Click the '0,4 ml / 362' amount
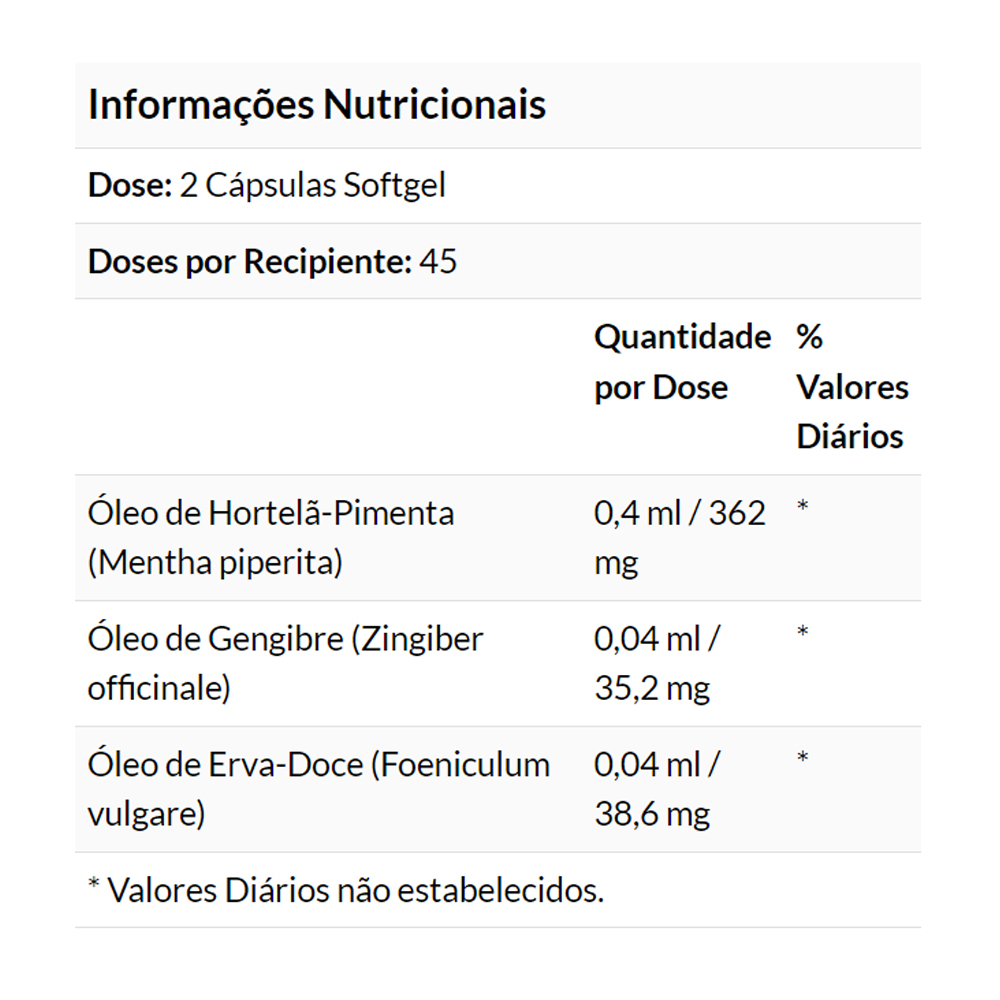The height and width of the screenshot is (1000, 1000). 680,513
